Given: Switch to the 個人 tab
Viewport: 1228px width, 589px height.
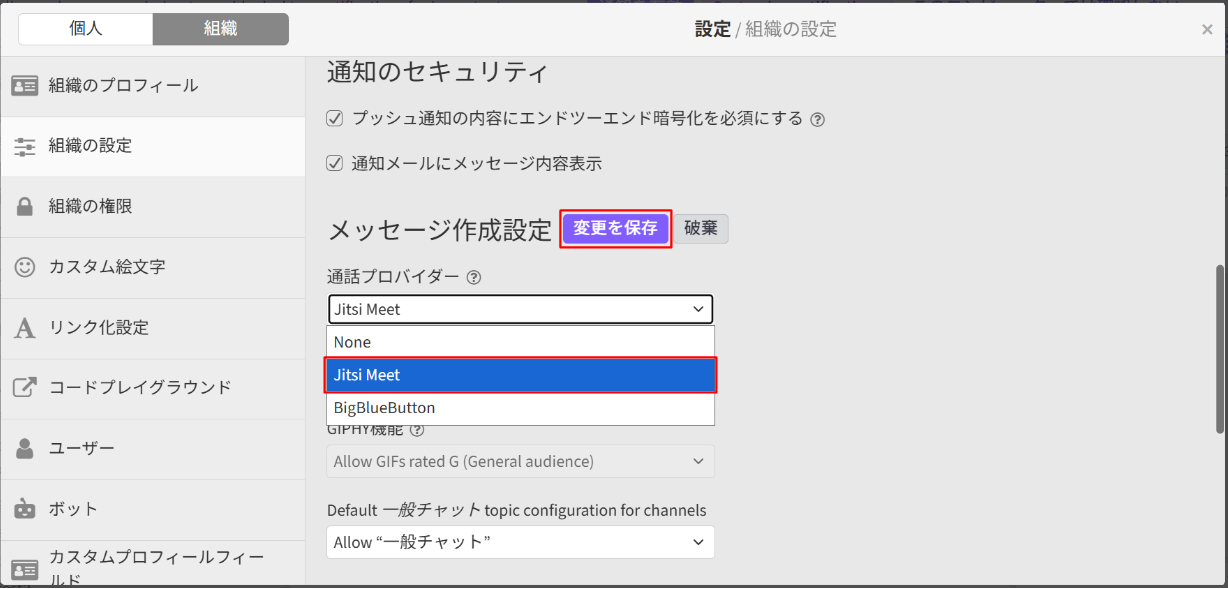Looking at the screenshot, I should pyautogui.click(x=85, y=29).
